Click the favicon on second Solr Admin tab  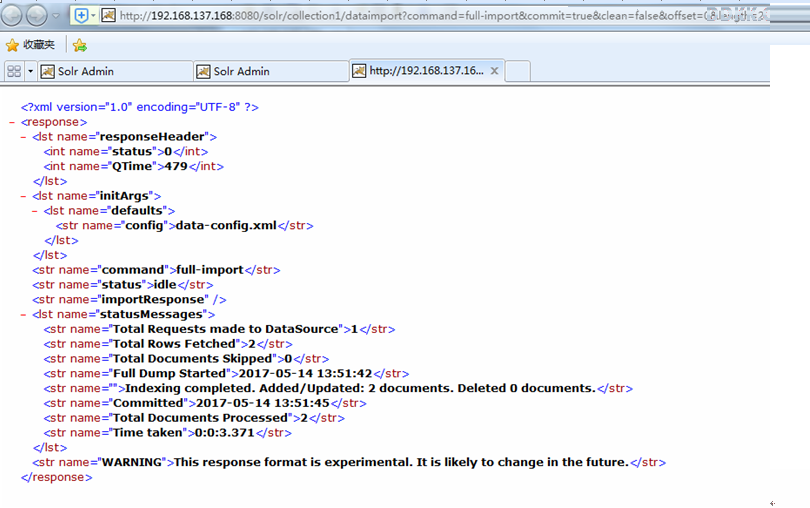click(x=203, y=71)
